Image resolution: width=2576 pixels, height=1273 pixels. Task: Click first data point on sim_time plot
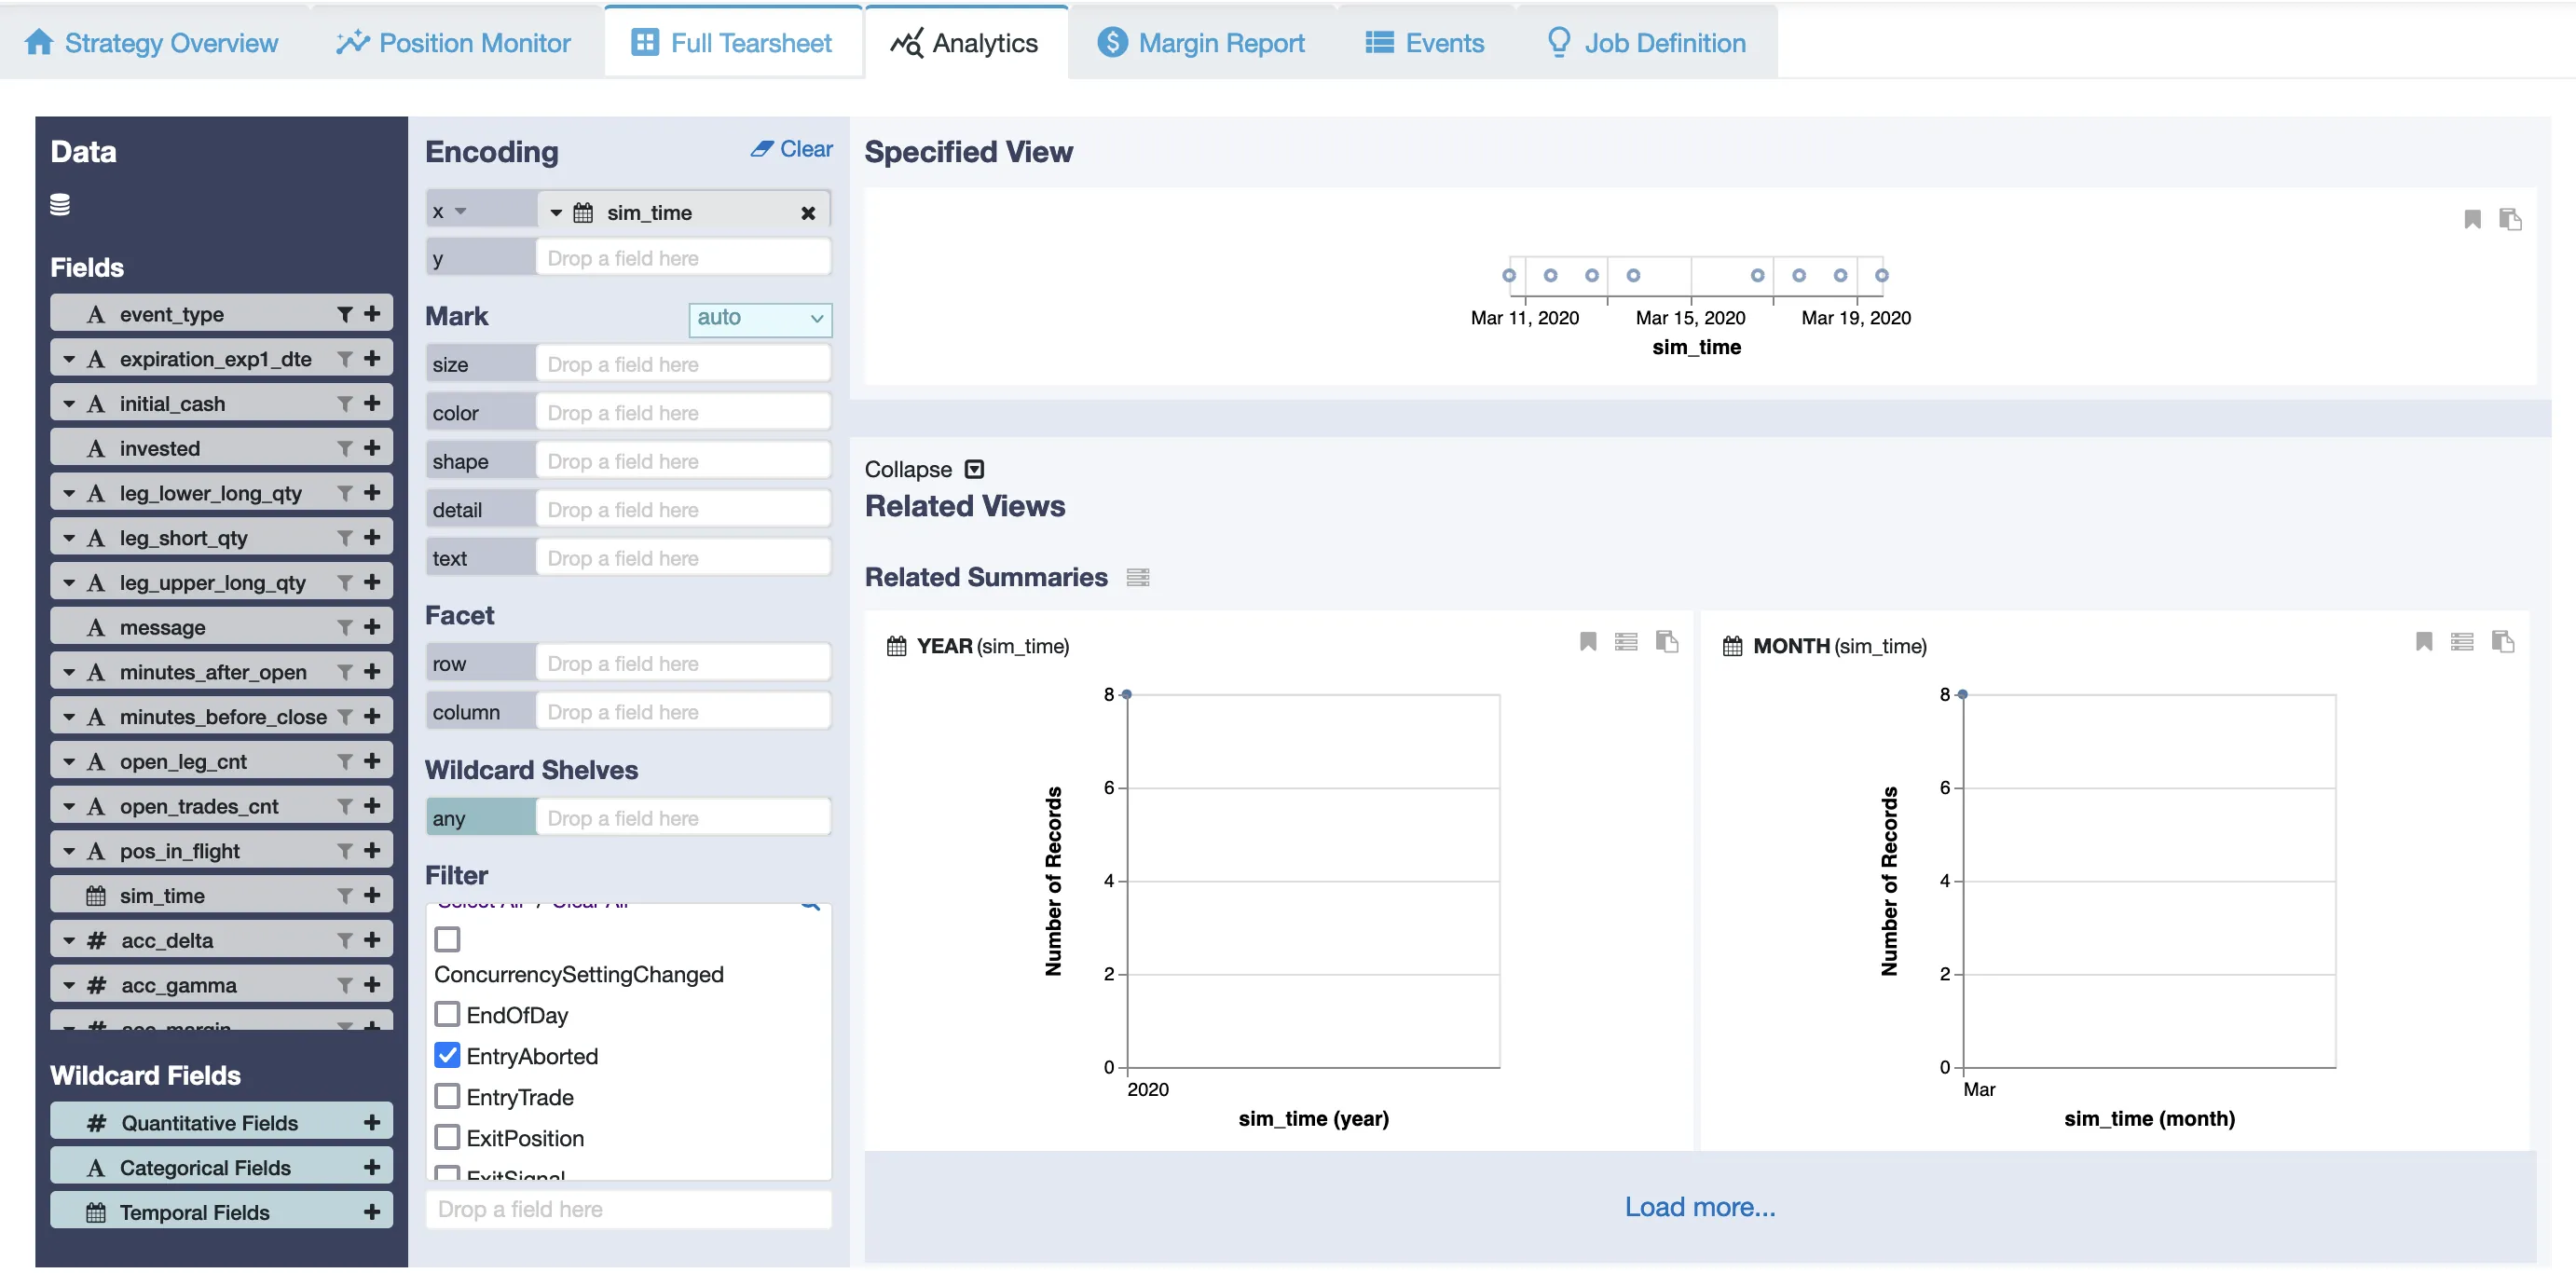[1509, 275]
